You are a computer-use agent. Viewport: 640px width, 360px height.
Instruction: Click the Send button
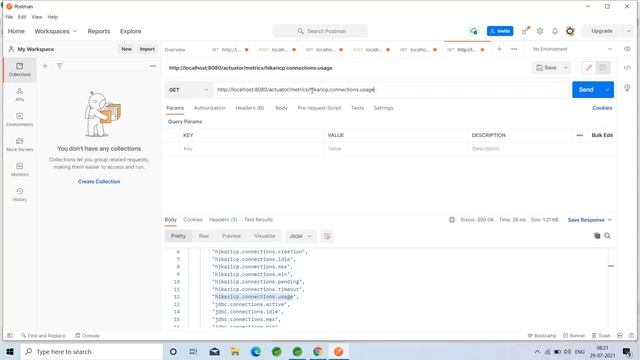click(x=586, y=90)
